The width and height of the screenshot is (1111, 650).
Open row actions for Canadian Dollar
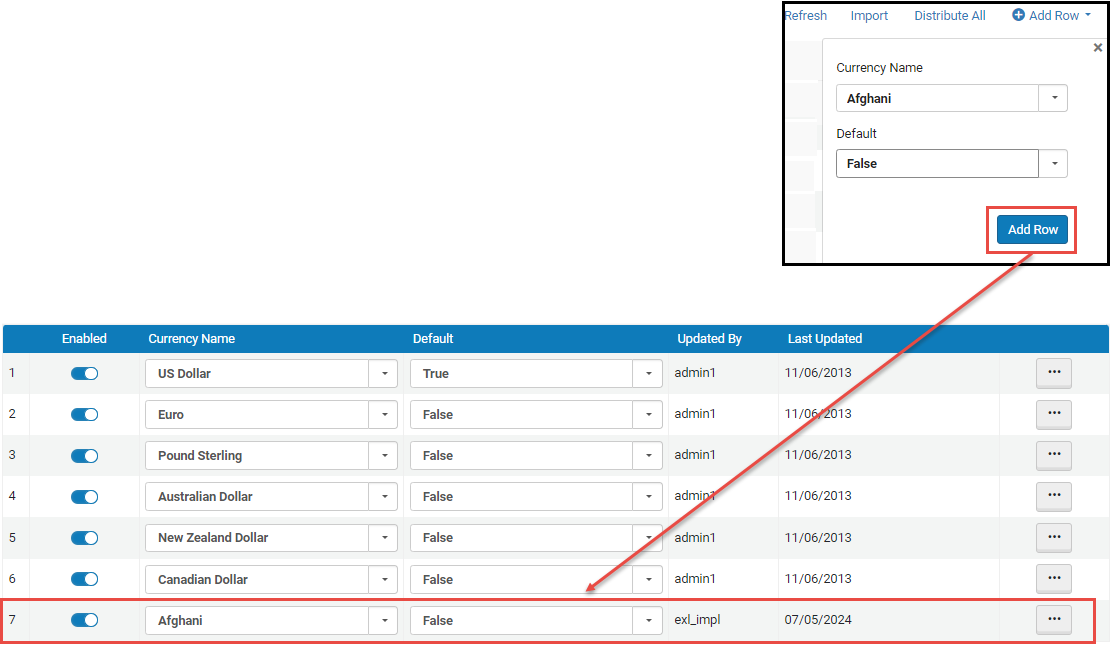click(x=1053, y=578)
